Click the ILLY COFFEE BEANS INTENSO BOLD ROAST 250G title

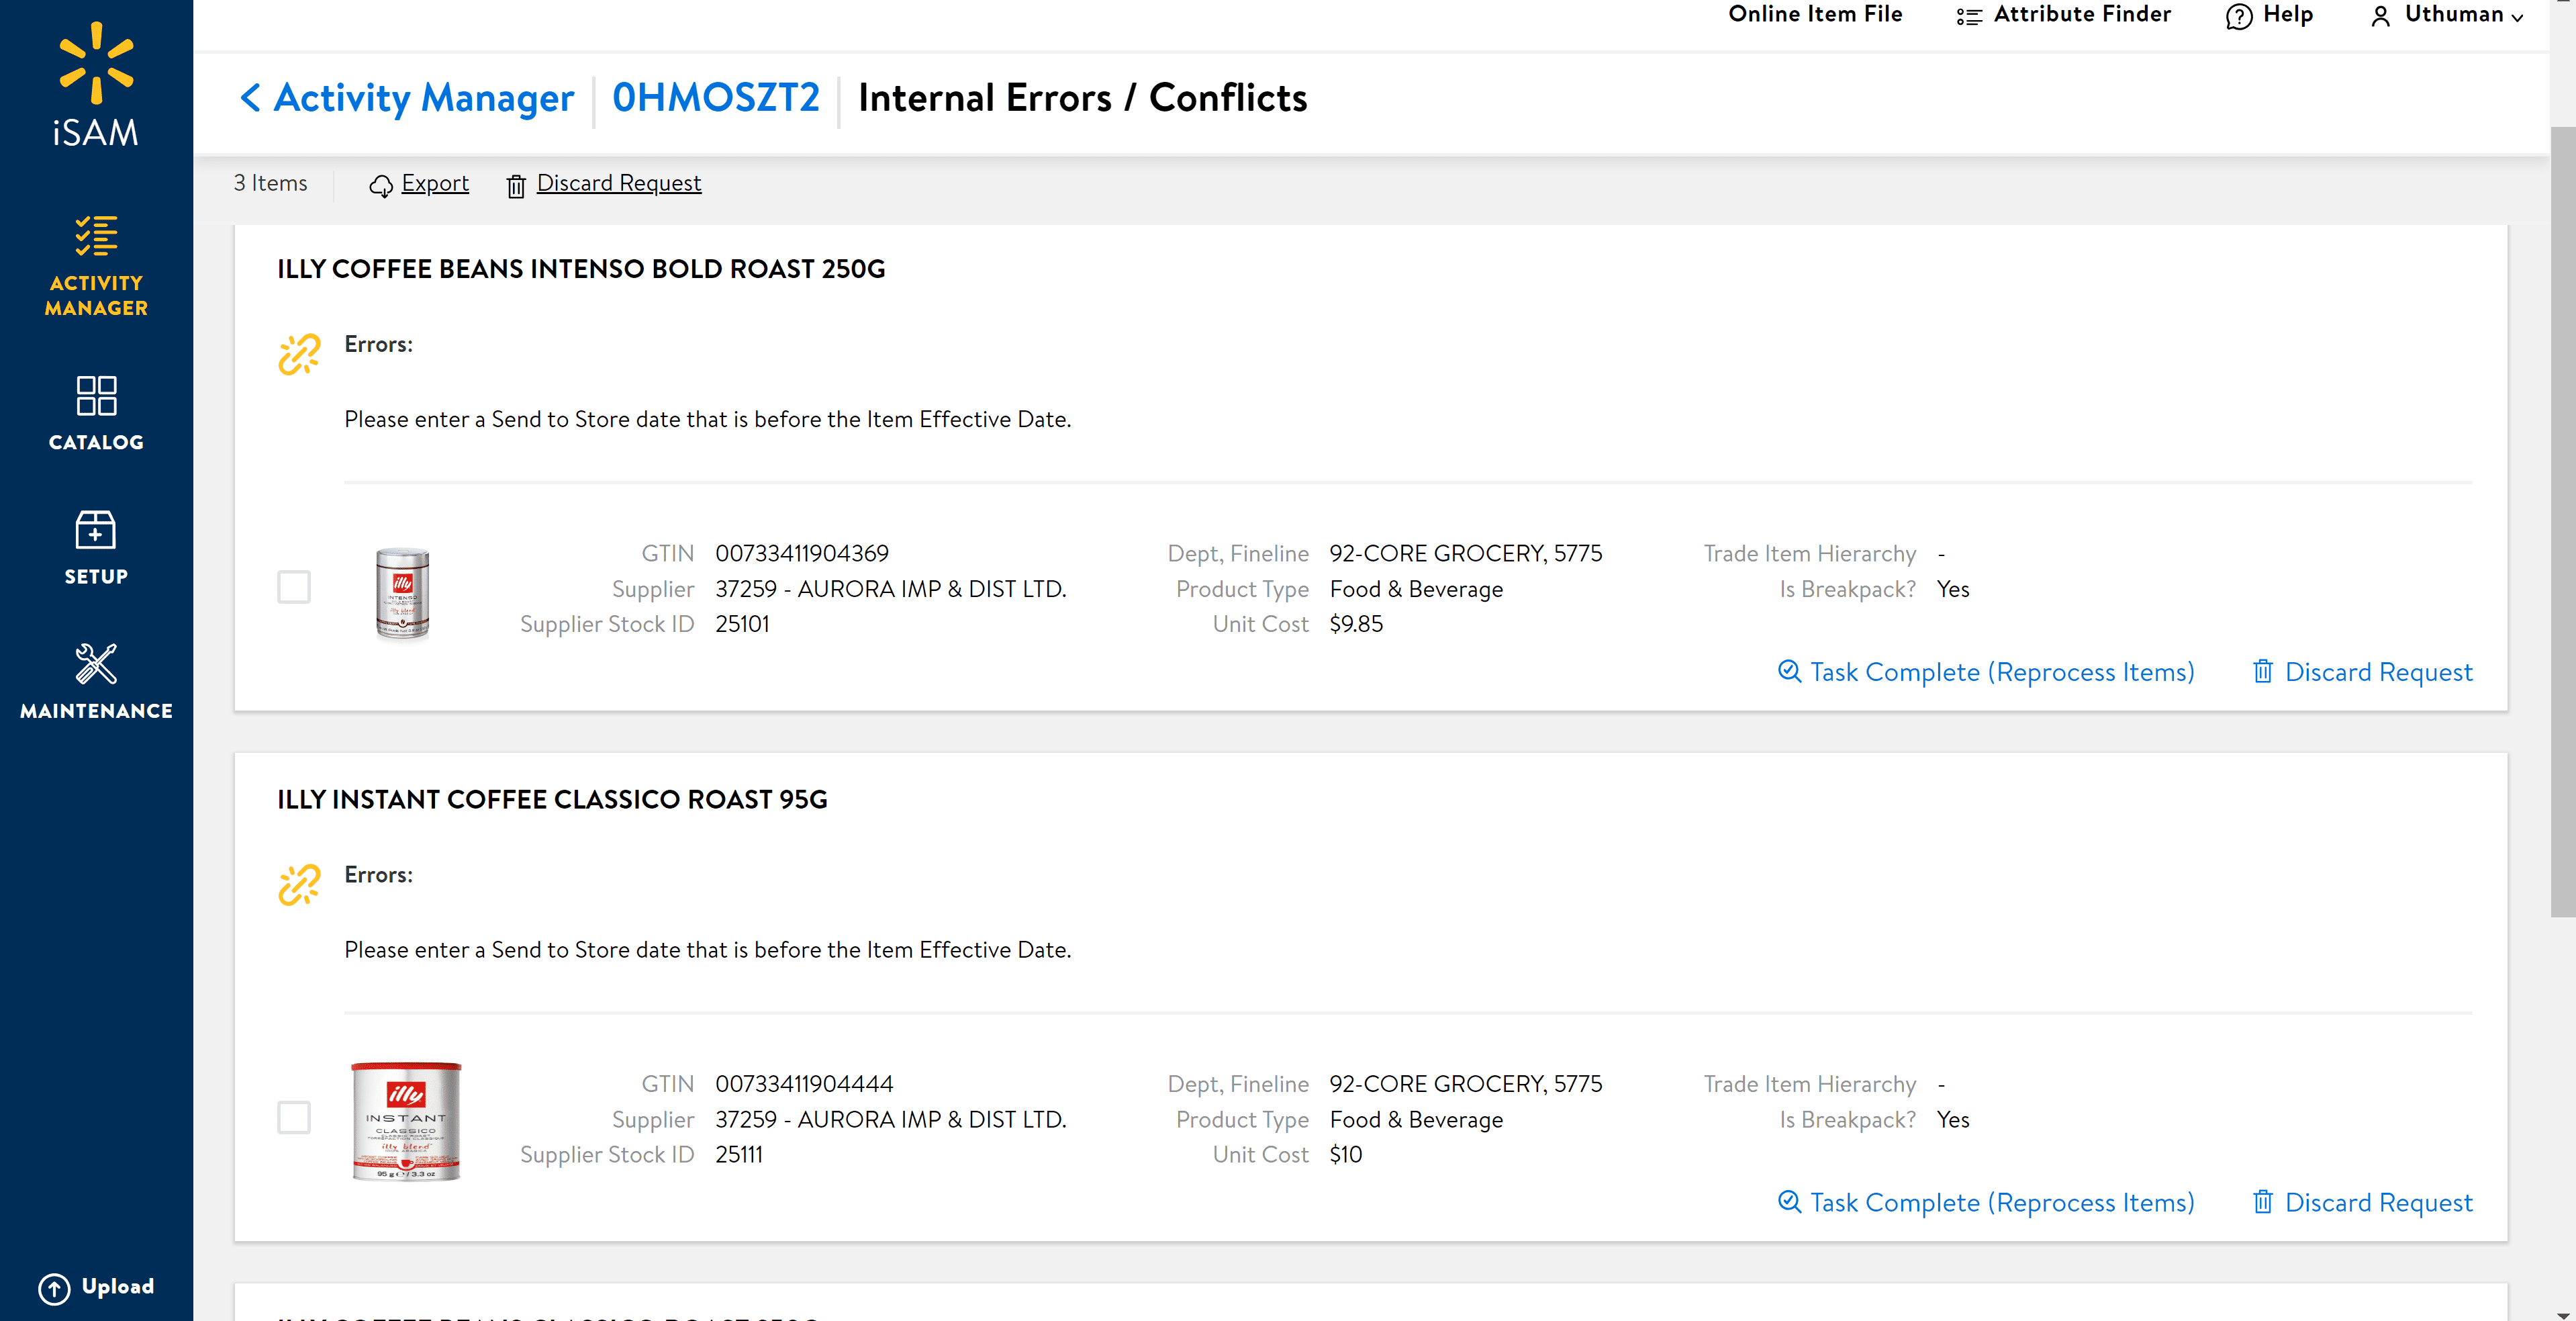(x=581, y=269)
